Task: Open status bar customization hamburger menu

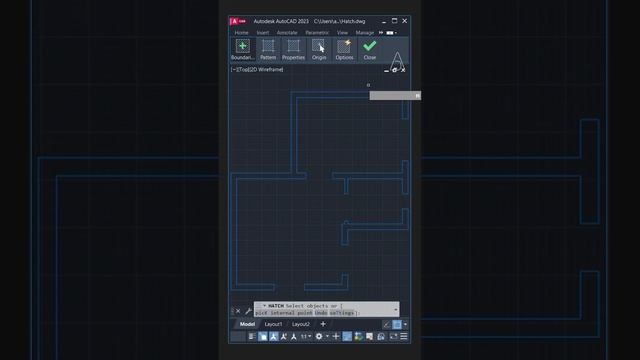Action: (404, 336)
